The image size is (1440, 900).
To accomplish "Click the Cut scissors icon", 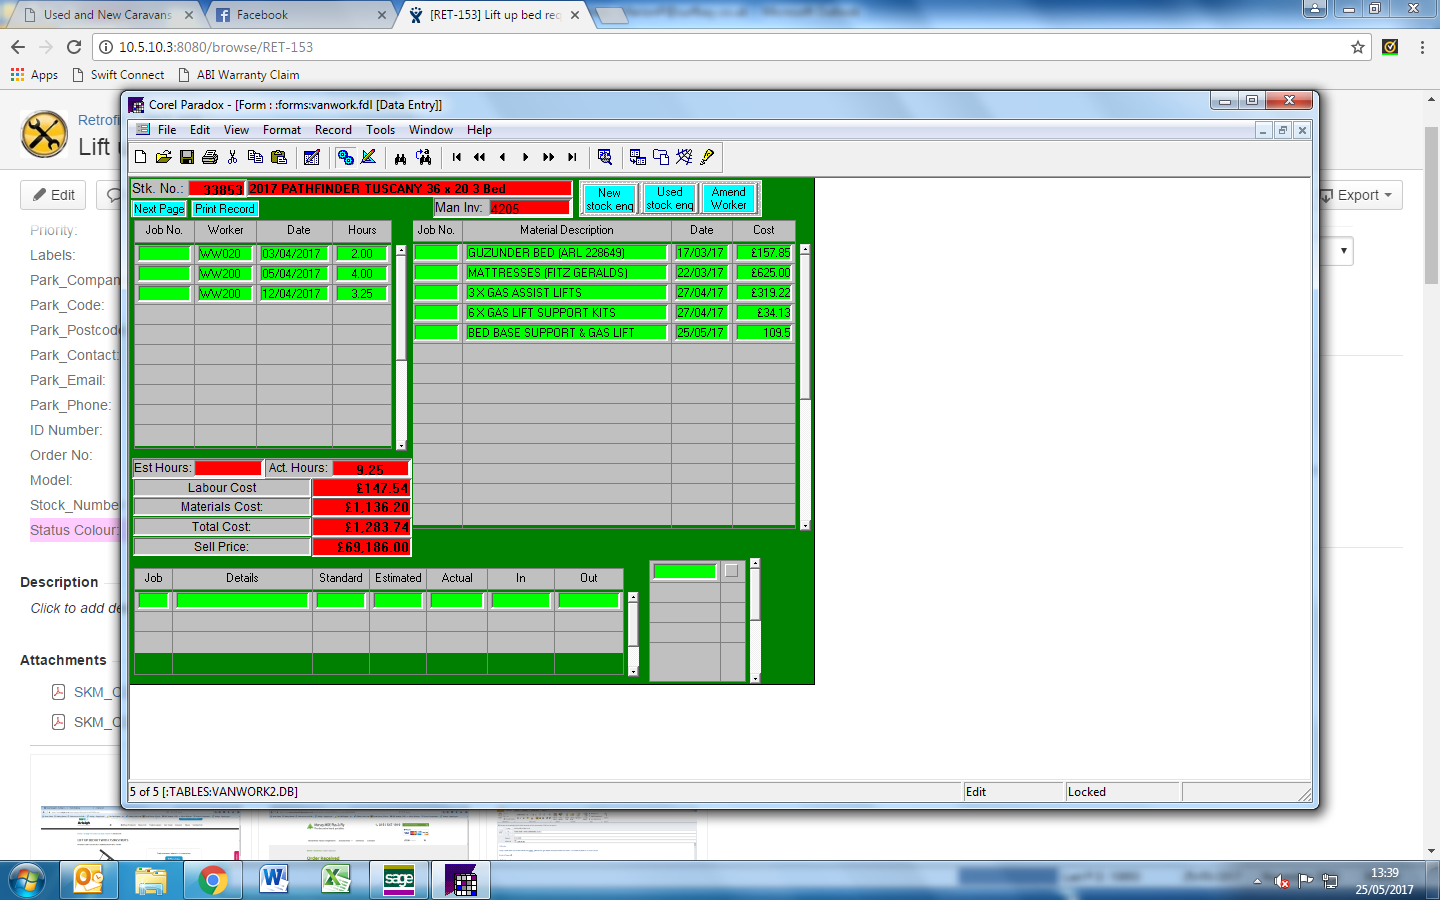I will [233, 157].
